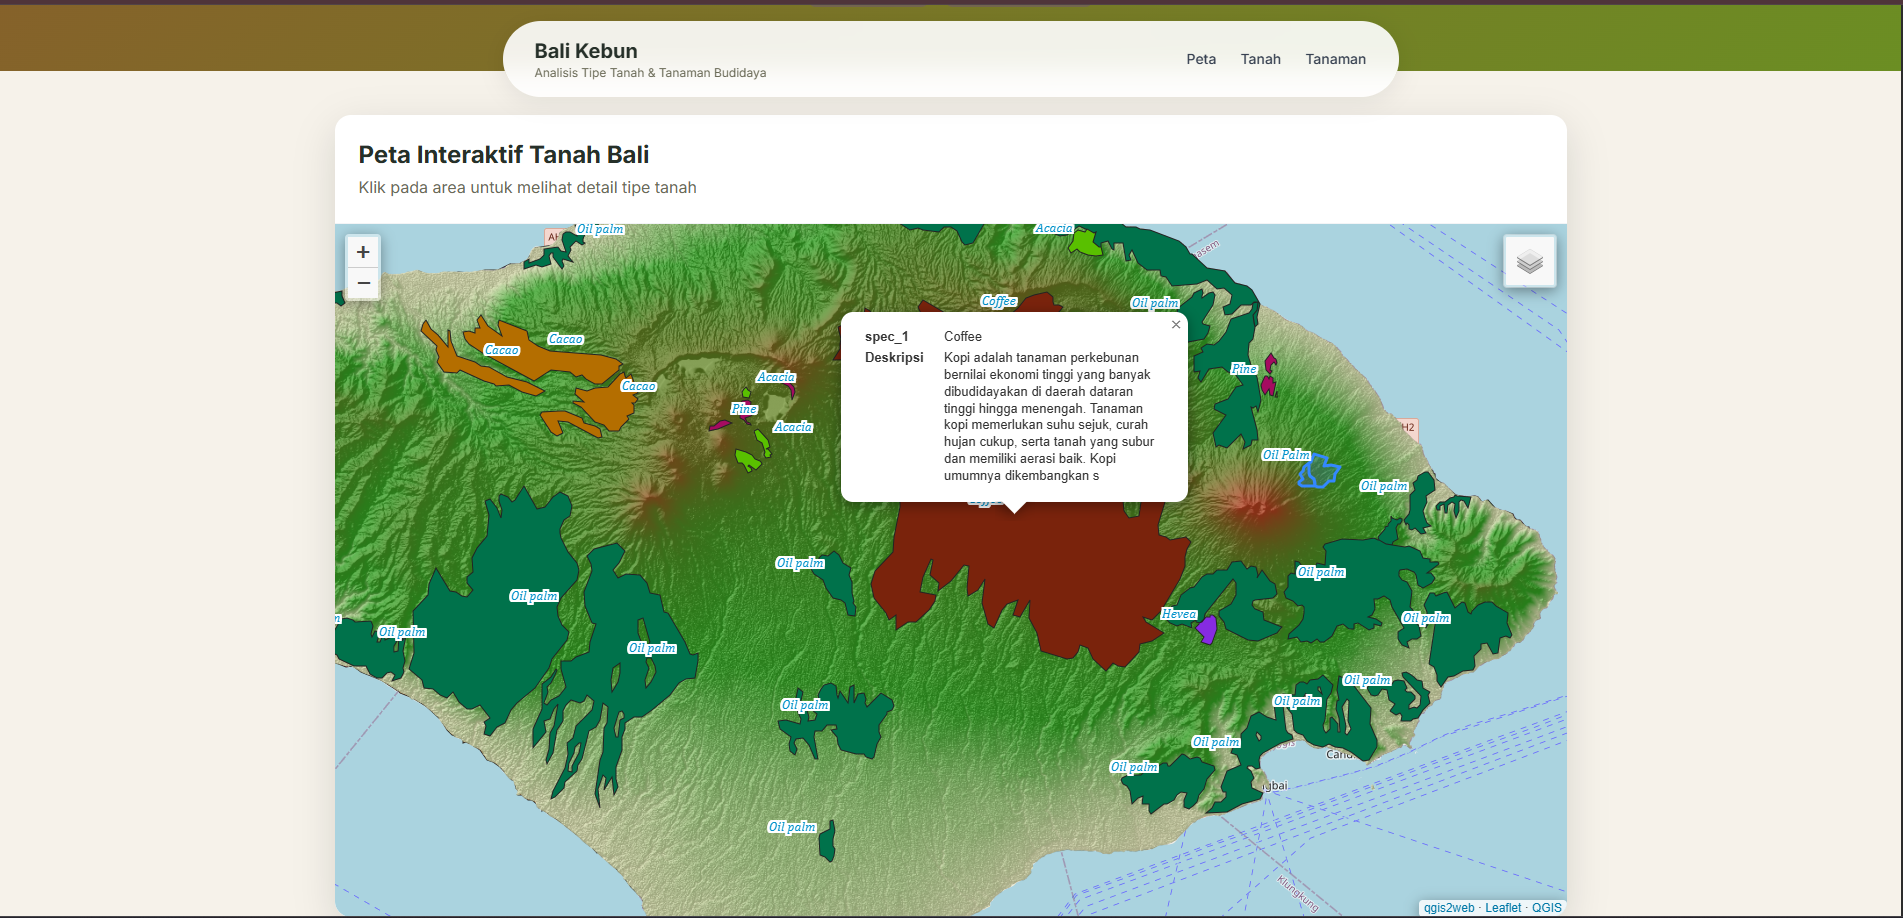
Task: Go to the Tanah section
Action: pos(1260,59)
